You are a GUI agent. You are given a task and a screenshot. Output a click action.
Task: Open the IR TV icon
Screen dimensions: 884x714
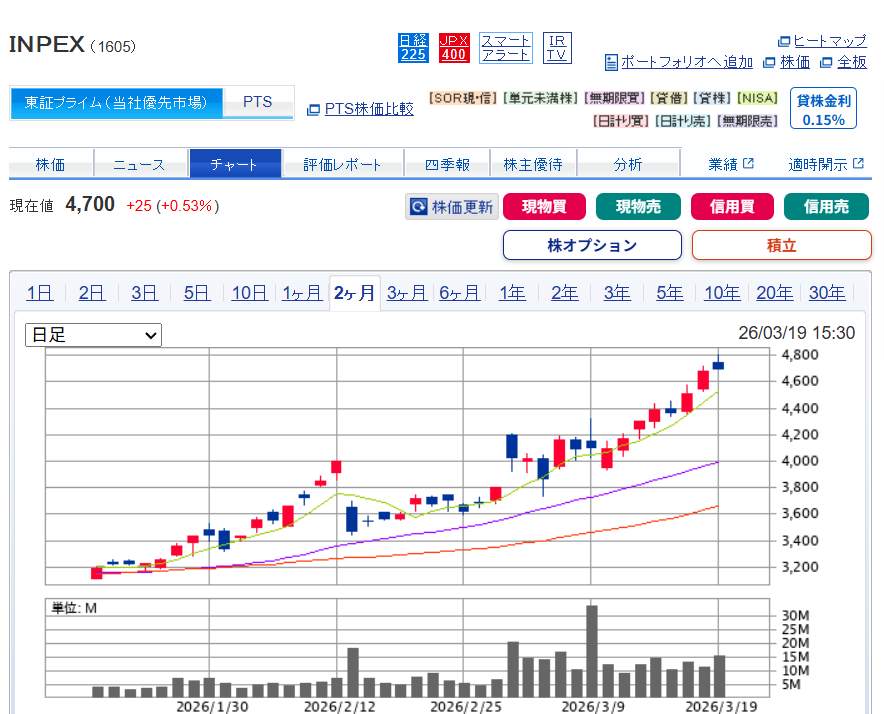[x=557, y=48]
